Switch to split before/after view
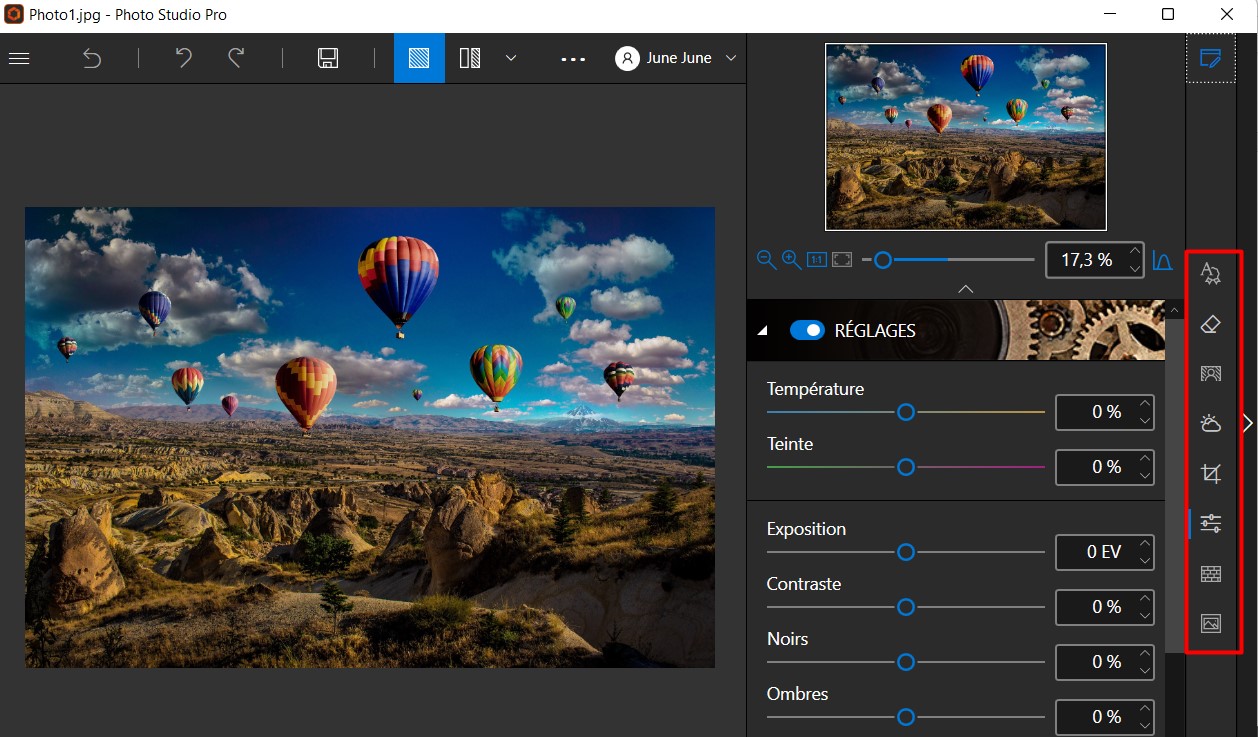 (470, 58)
